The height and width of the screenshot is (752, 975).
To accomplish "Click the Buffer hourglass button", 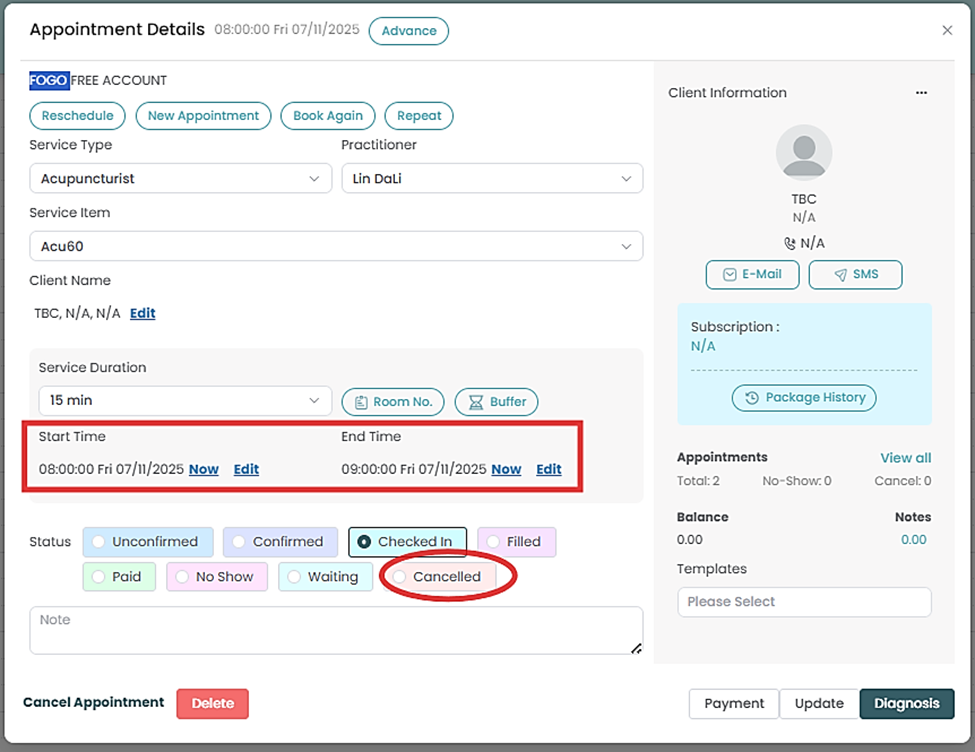I will [x=497, y=401].
